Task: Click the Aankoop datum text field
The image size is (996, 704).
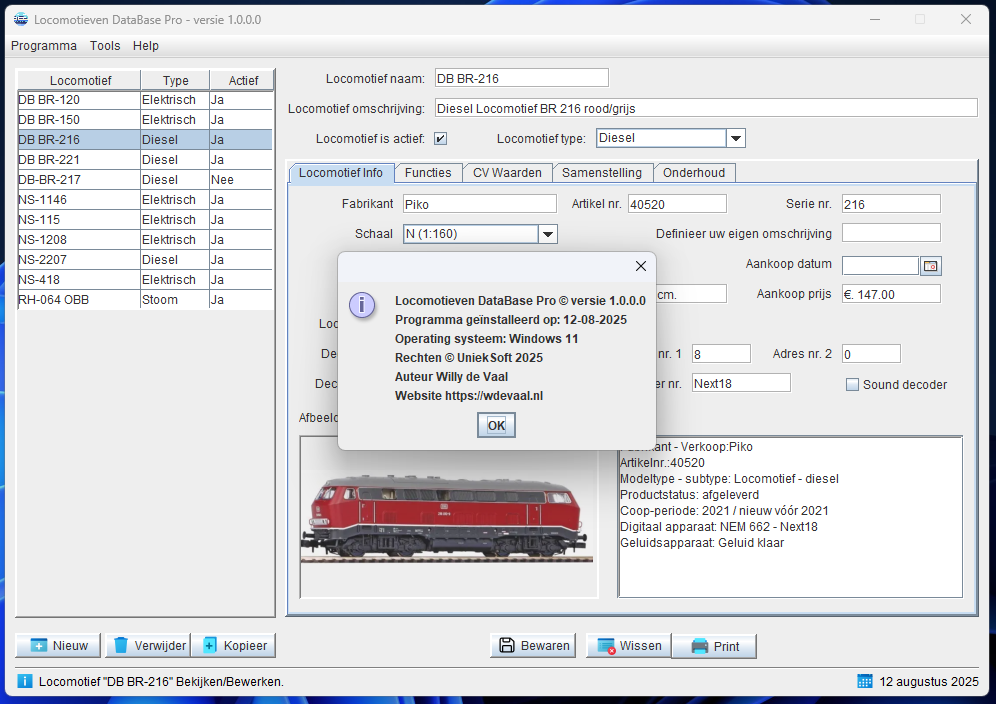Action: [x=880, y=266]
